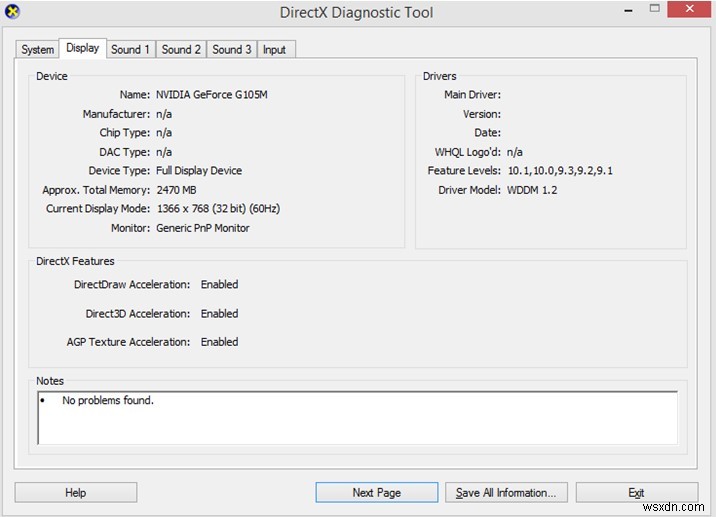Click the 'Device' group heading
716x517 pixels.
[x=52, y=76]
